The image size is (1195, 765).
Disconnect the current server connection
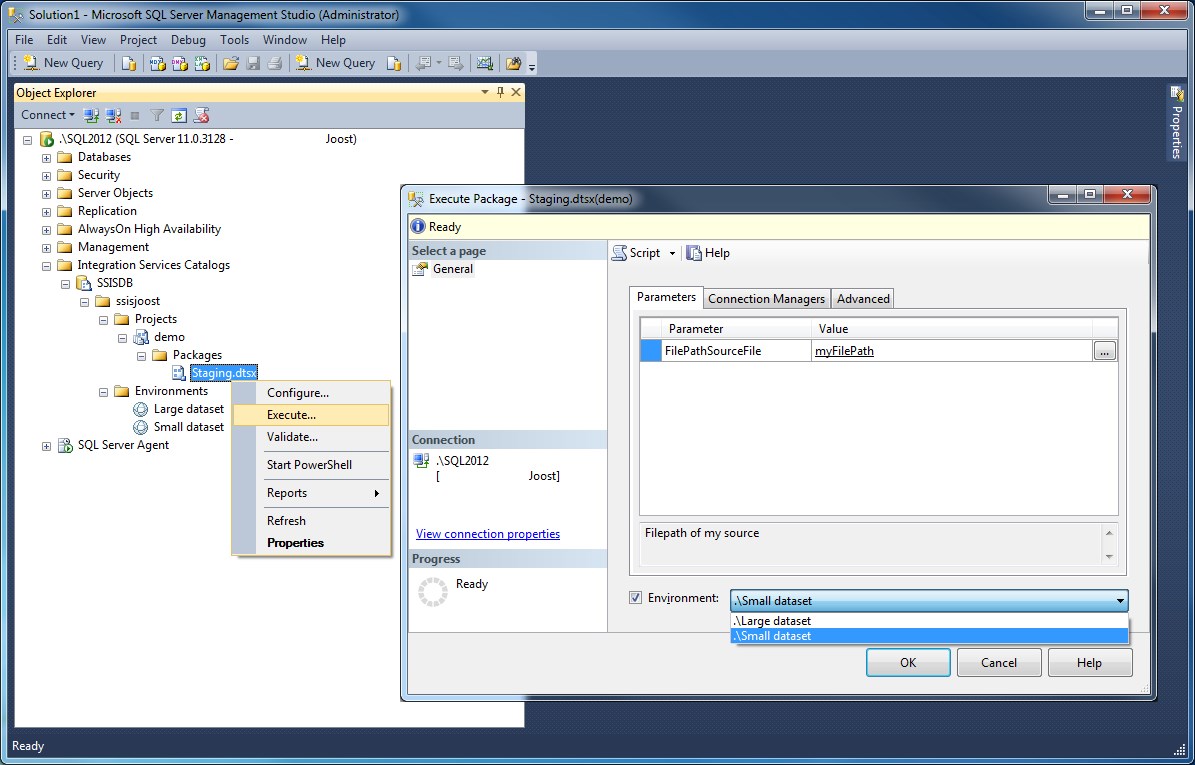coord(113,115)
